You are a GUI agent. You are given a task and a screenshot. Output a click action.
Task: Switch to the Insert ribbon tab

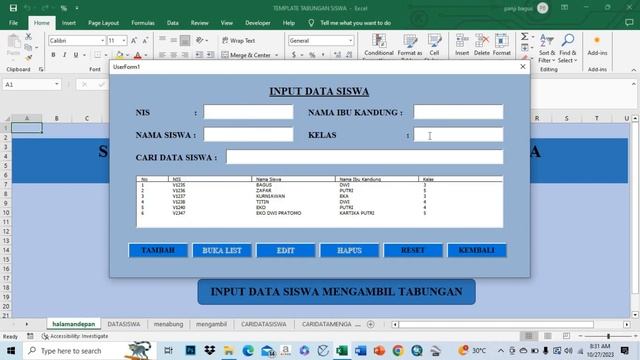(x=69, y=23)
